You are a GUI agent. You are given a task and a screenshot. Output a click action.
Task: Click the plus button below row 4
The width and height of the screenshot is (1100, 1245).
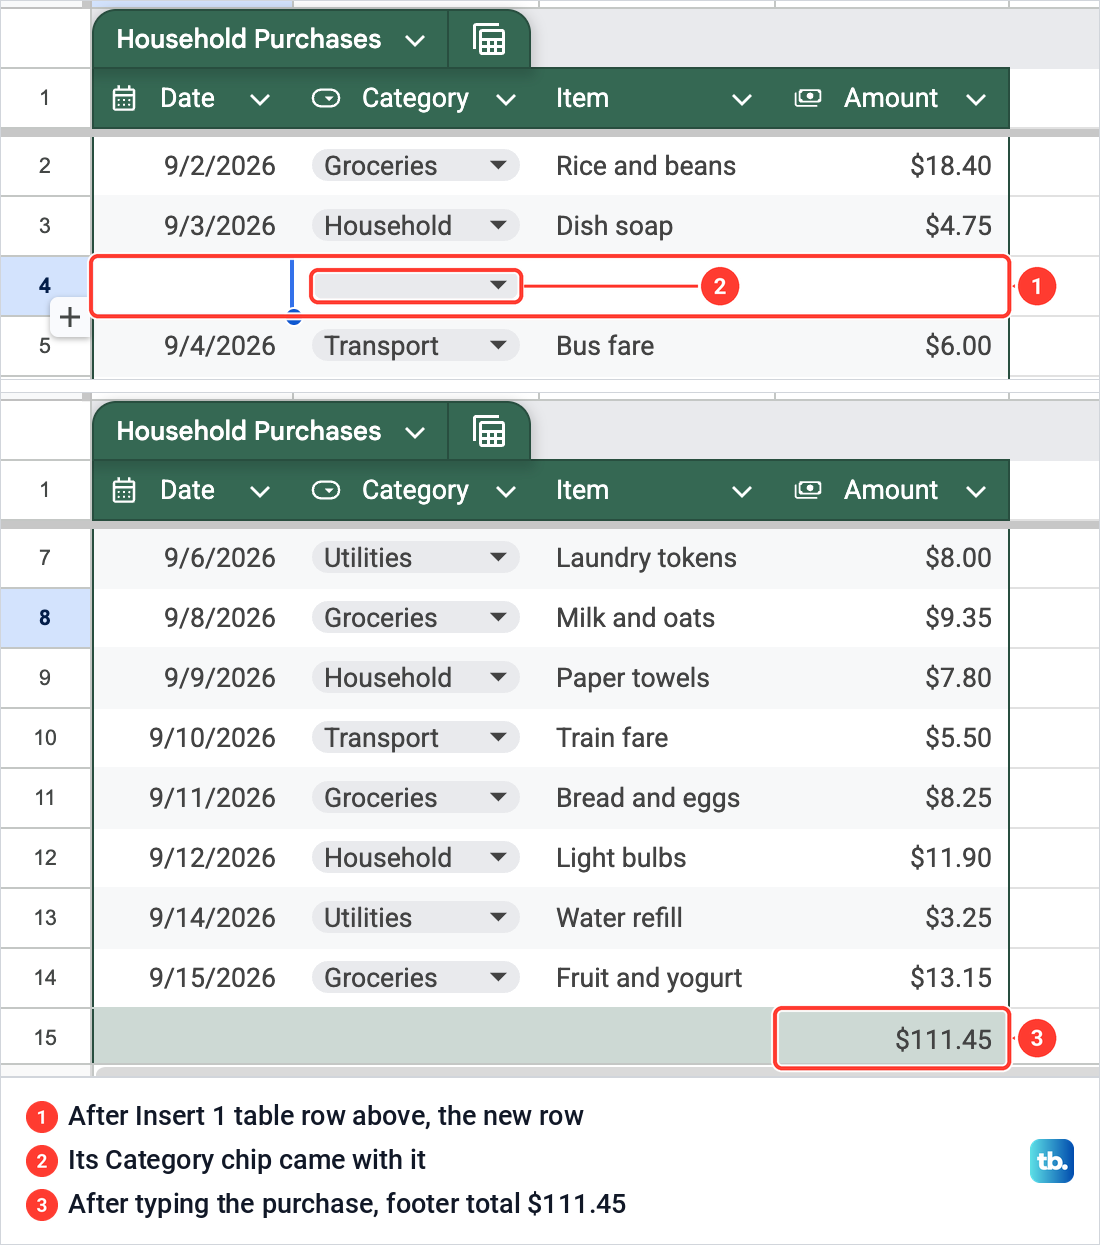coord(70,318)
